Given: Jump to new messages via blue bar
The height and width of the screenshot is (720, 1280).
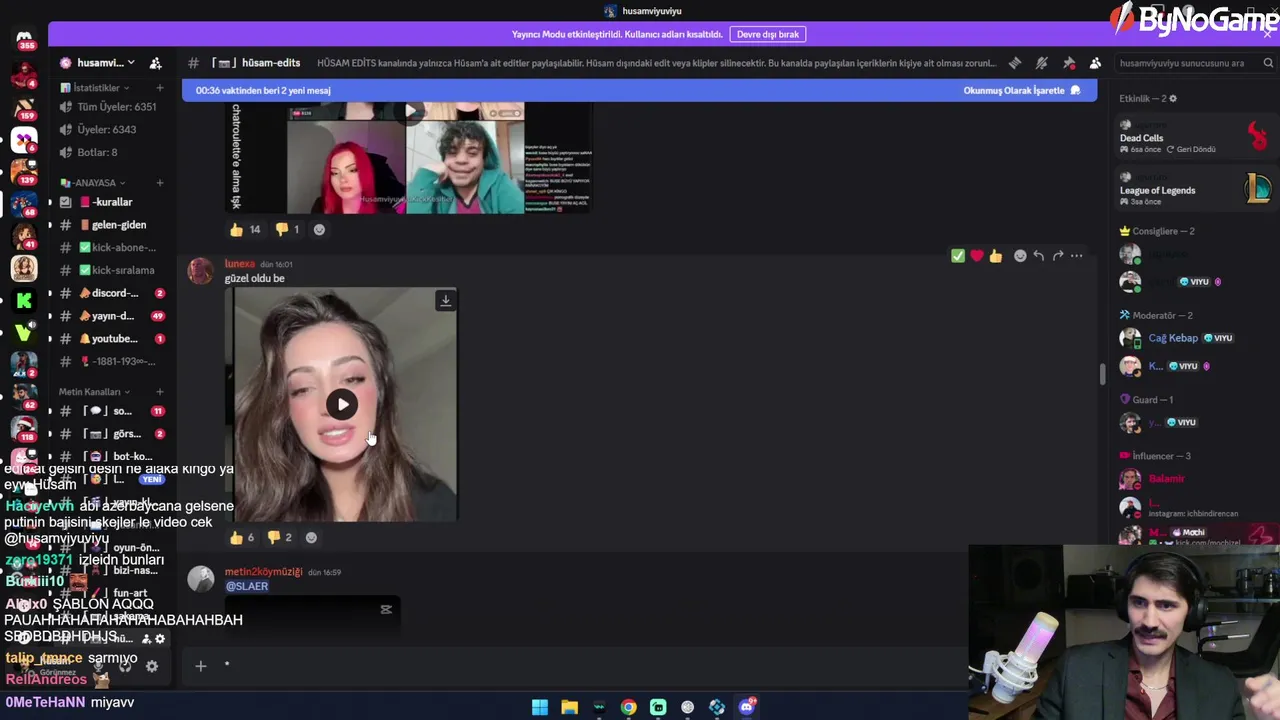Looking at the screenshot, I should coord(263,90).
